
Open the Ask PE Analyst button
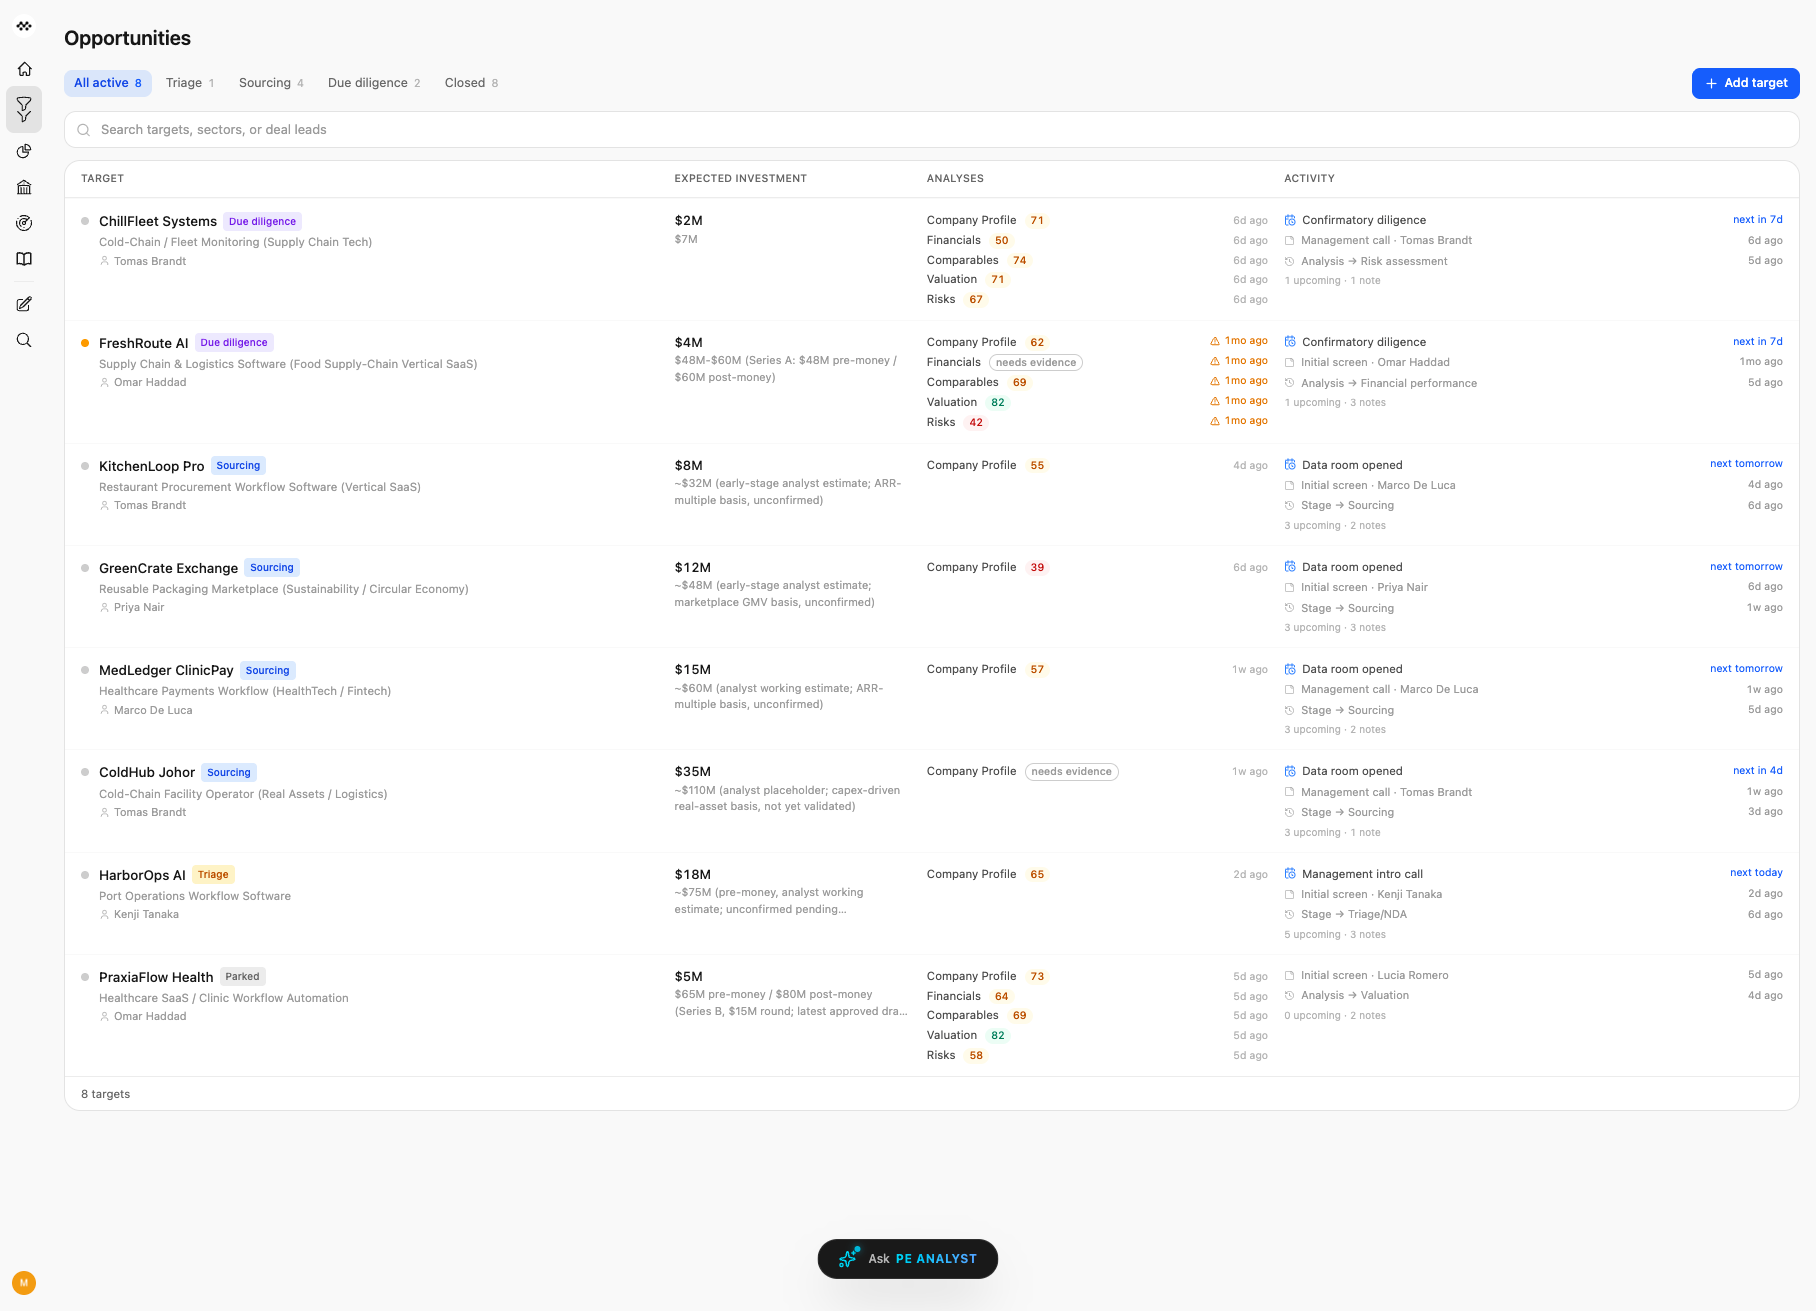click(908, 1259)
